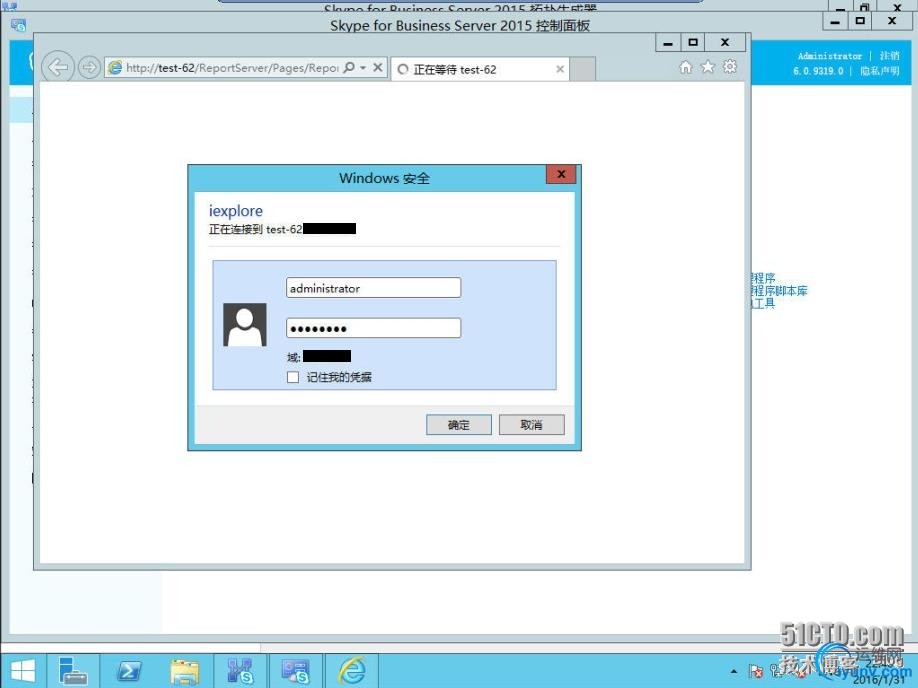Image resolution: width=918 pixels, height=688 pixels.
Task: Click the '正在连接到 test-62' text
Action: coord(256,230)
